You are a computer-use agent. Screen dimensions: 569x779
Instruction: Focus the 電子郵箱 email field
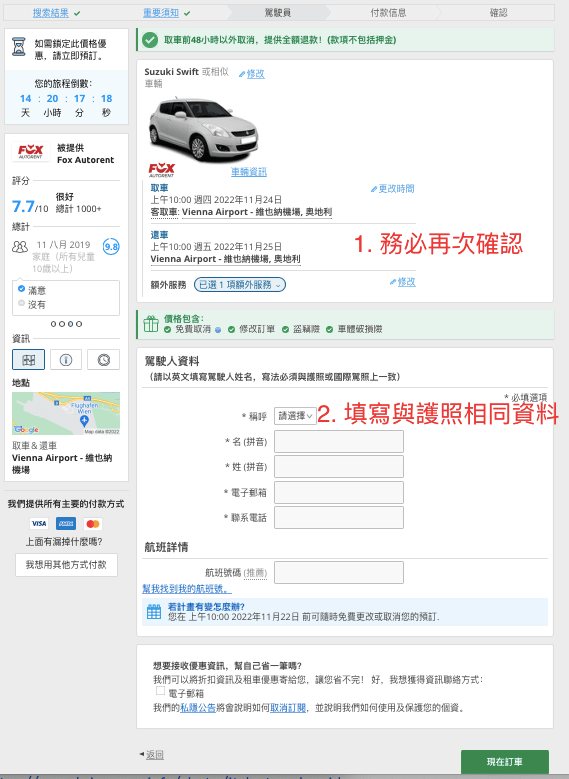point(339,493)
